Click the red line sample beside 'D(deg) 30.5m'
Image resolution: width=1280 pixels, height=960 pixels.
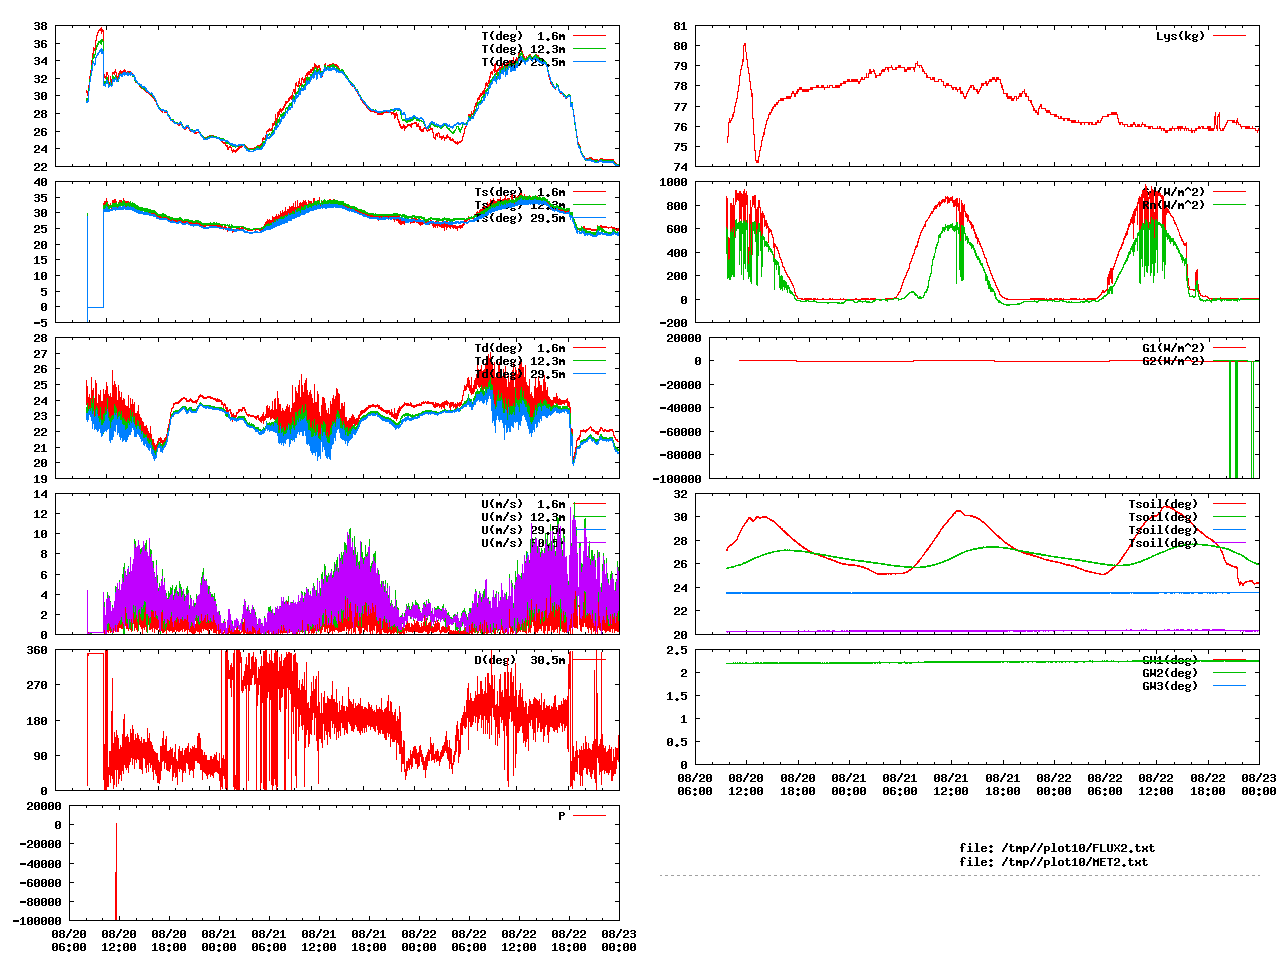590,660
